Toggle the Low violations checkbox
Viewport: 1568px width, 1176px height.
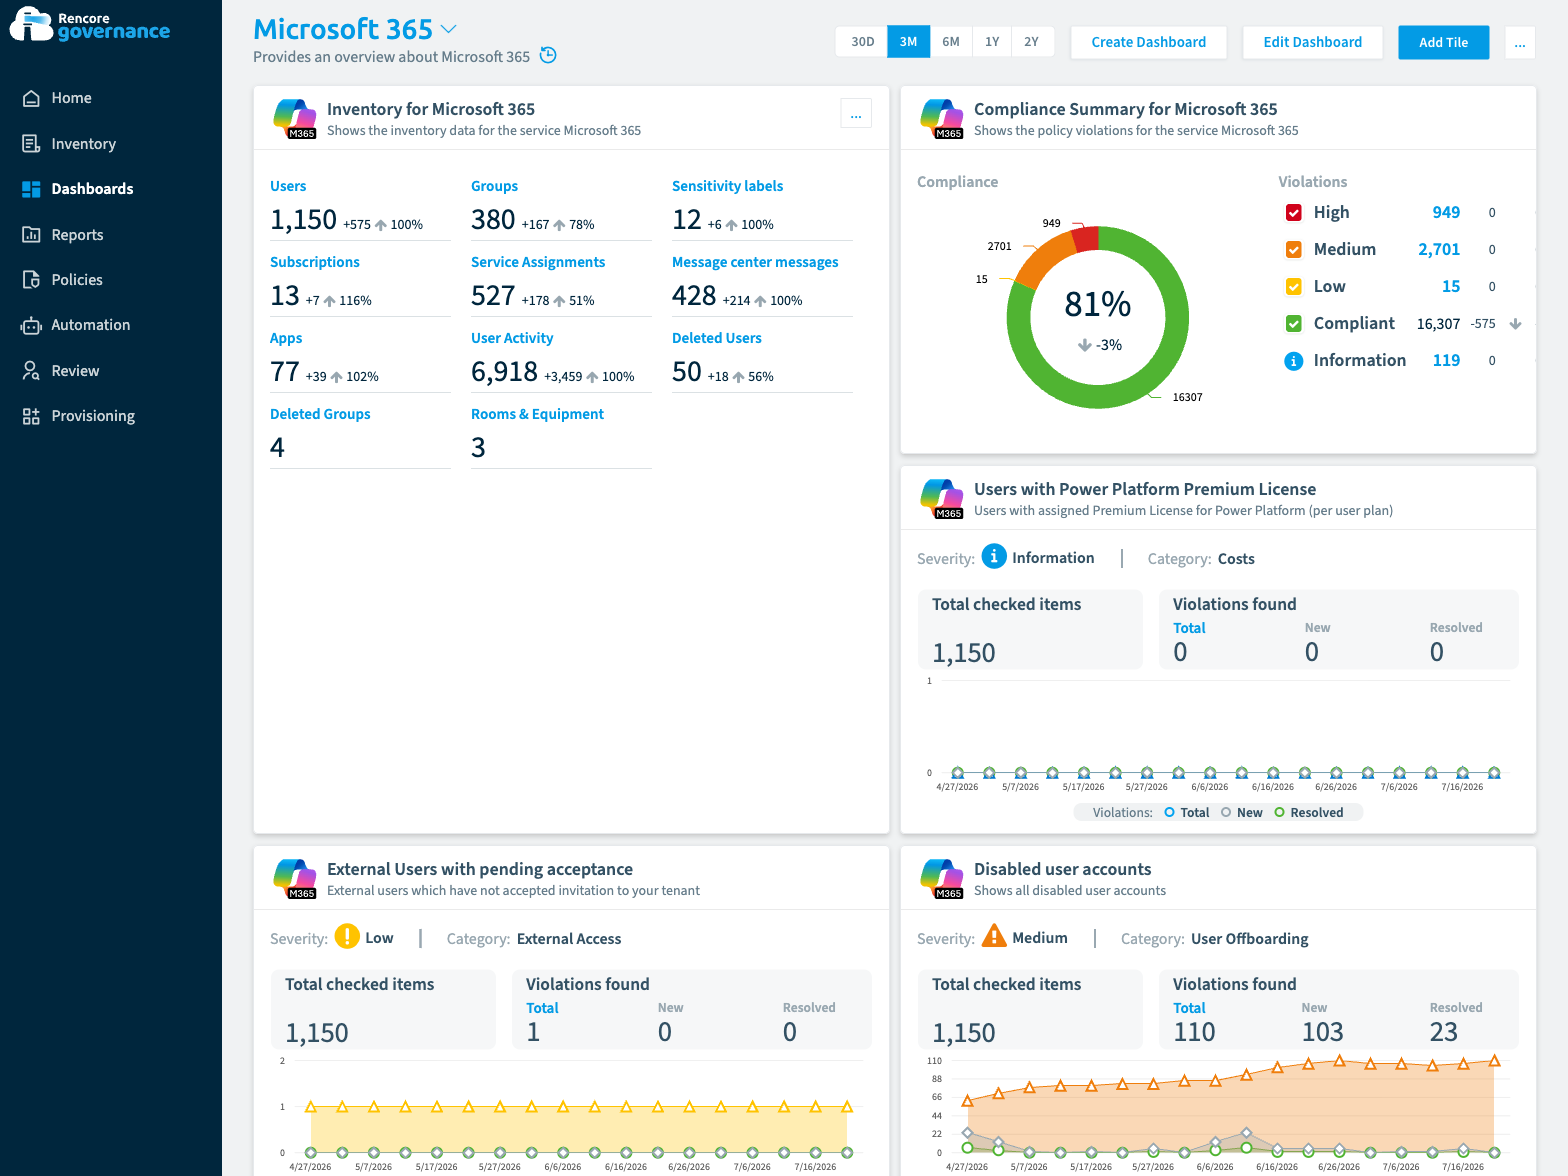[x=1294, y=286]
